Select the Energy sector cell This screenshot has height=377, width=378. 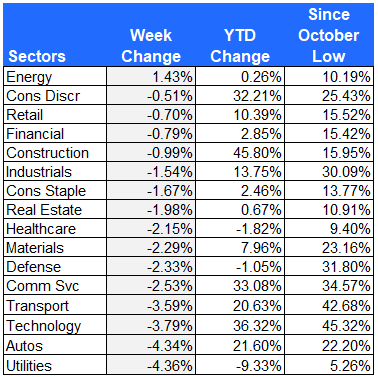click(x=55, y=77)
